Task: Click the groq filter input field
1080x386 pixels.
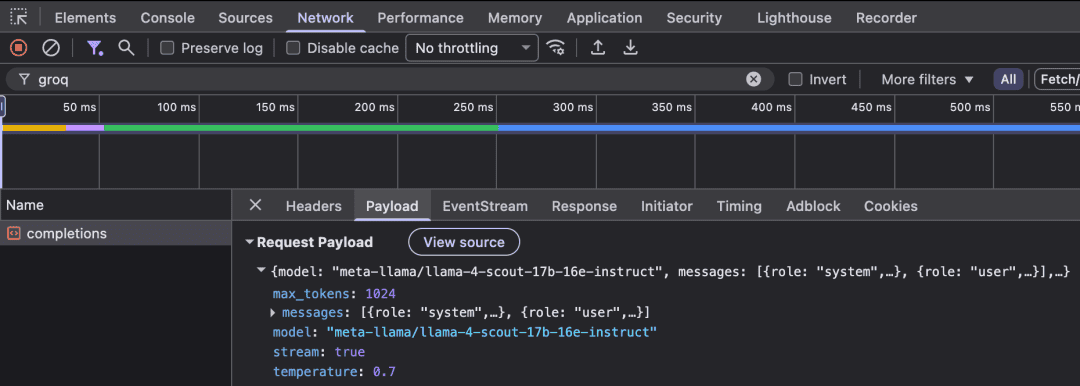Action: [x=389, y=79]
